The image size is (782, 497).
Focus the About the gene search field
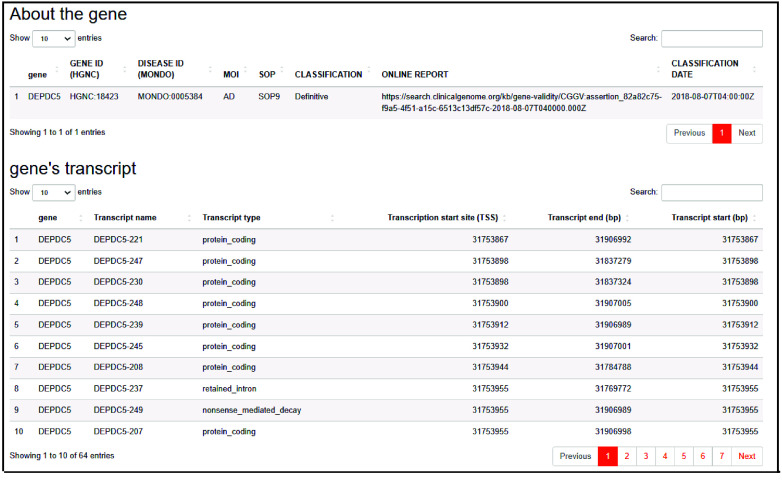[711, 38]
